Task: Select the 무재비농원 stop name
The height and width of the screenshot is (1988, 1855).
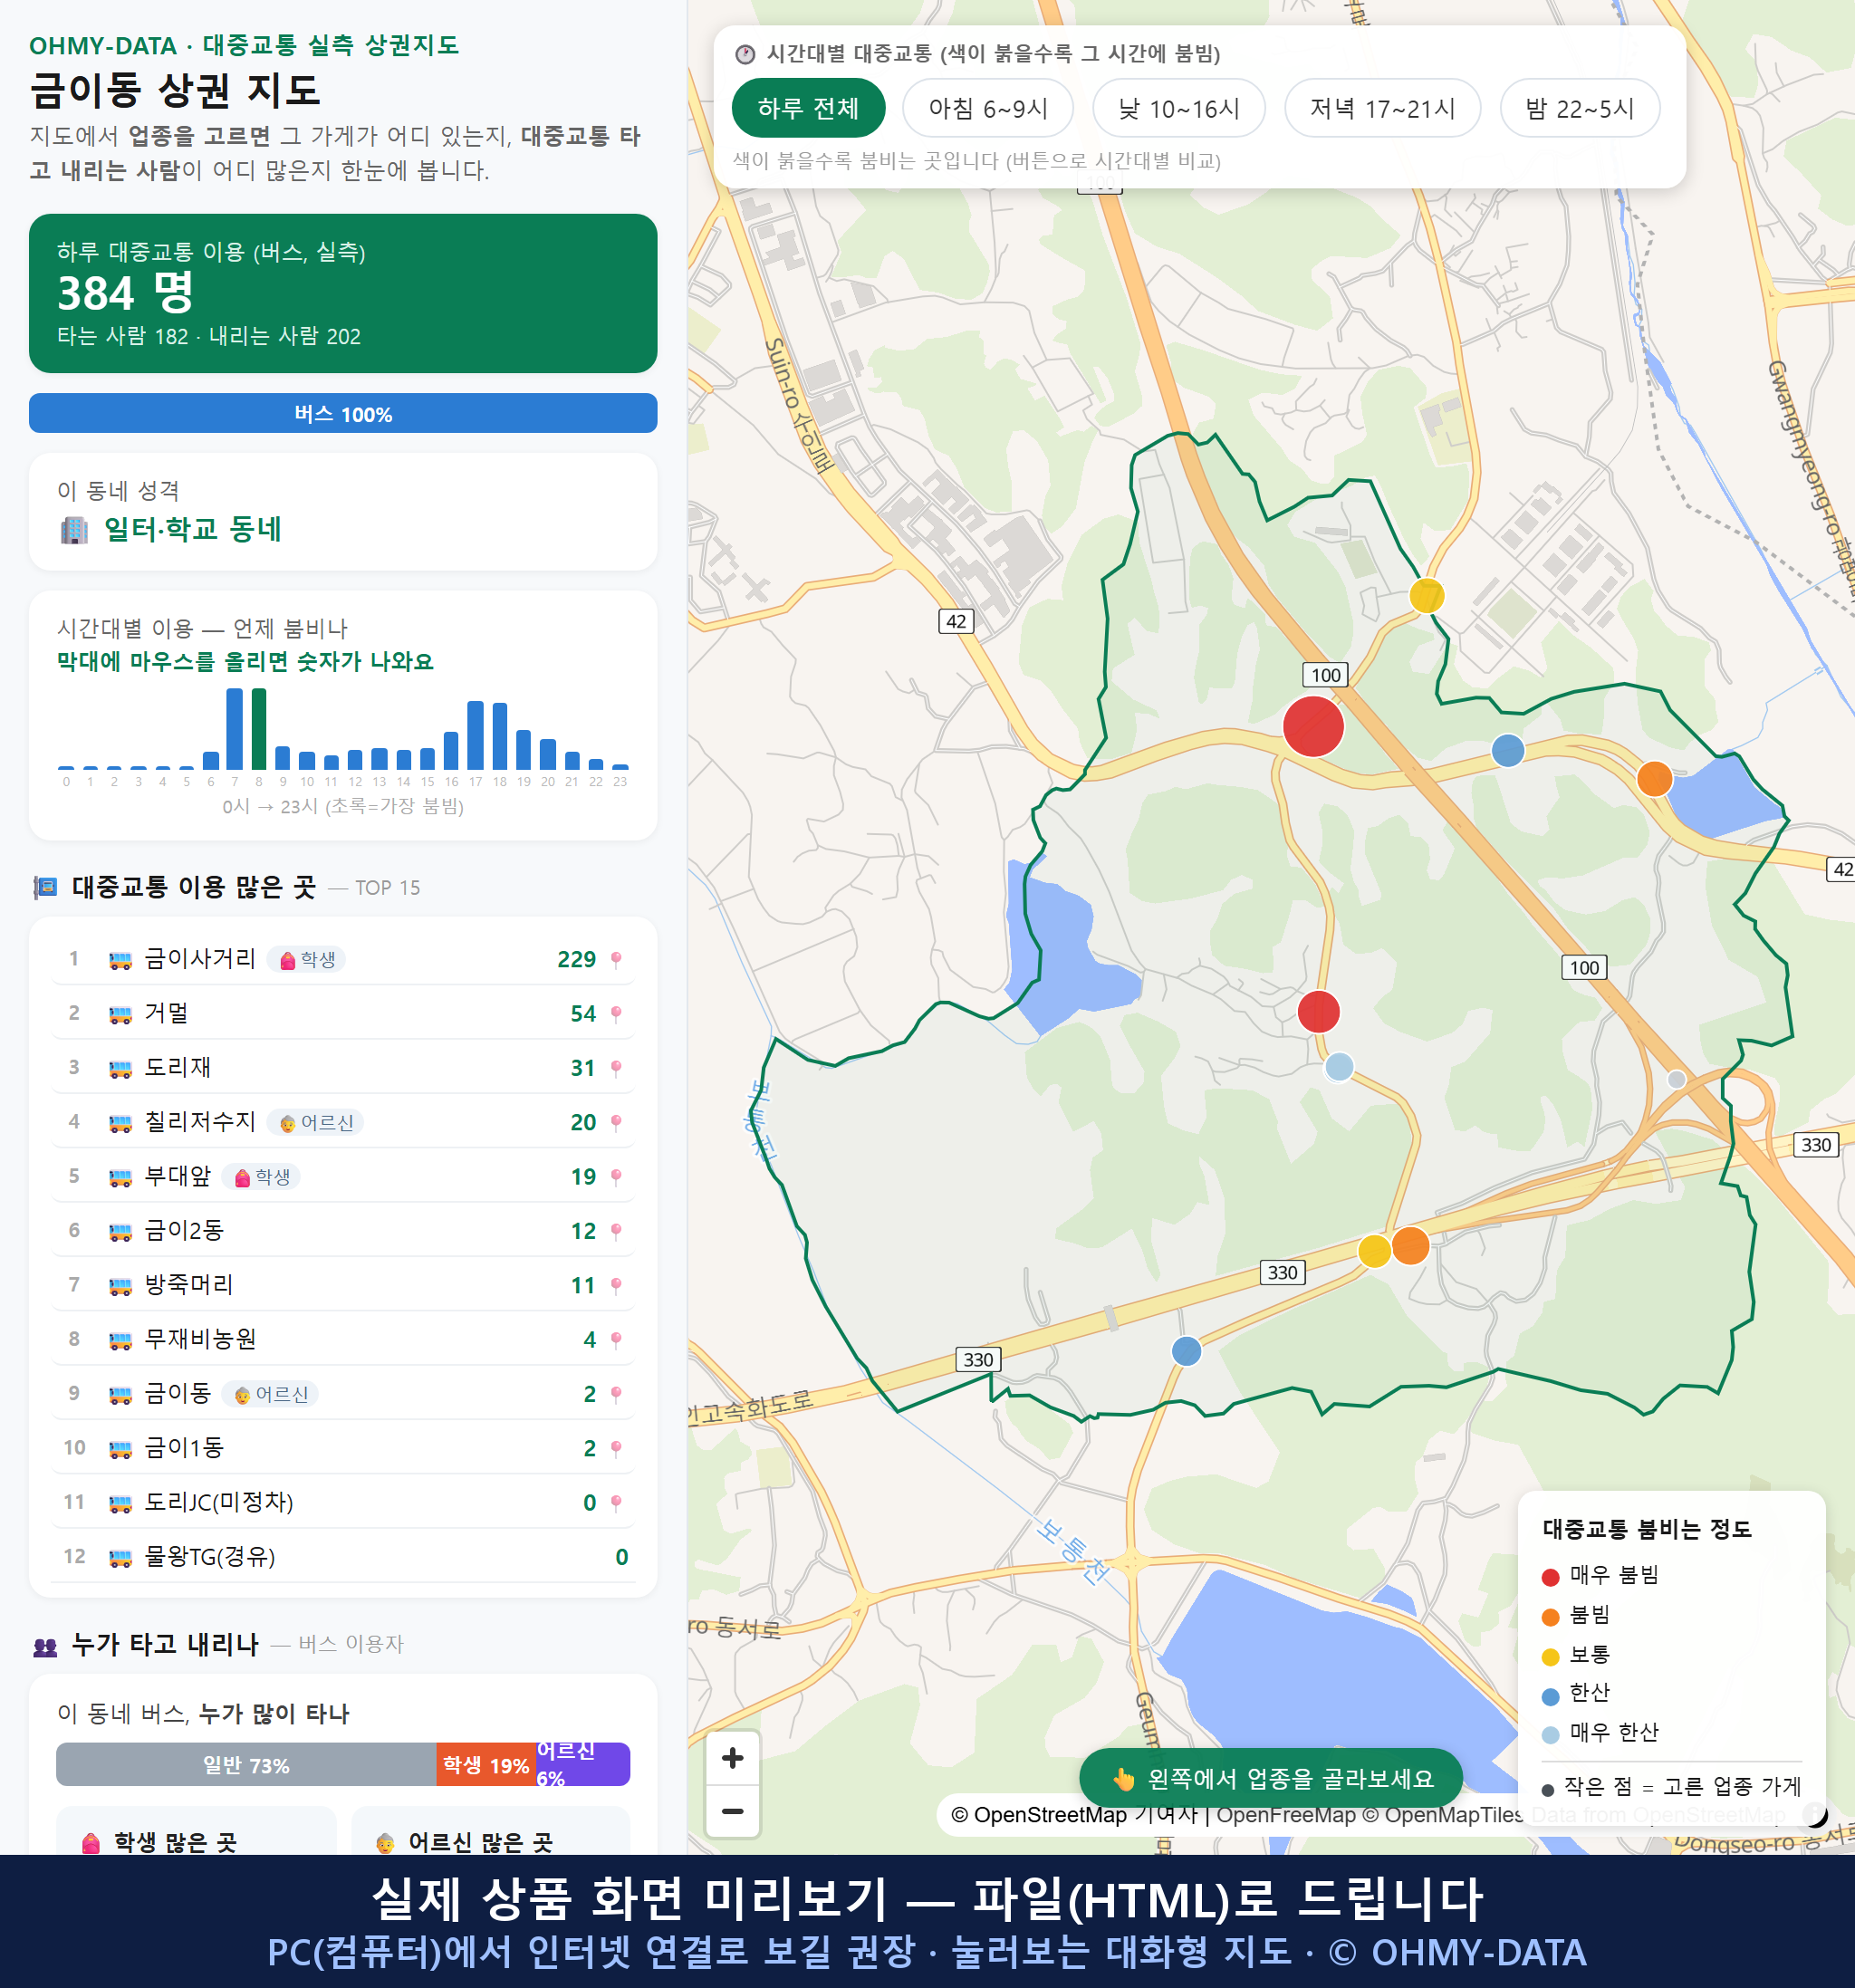Action: [200, 1339]
